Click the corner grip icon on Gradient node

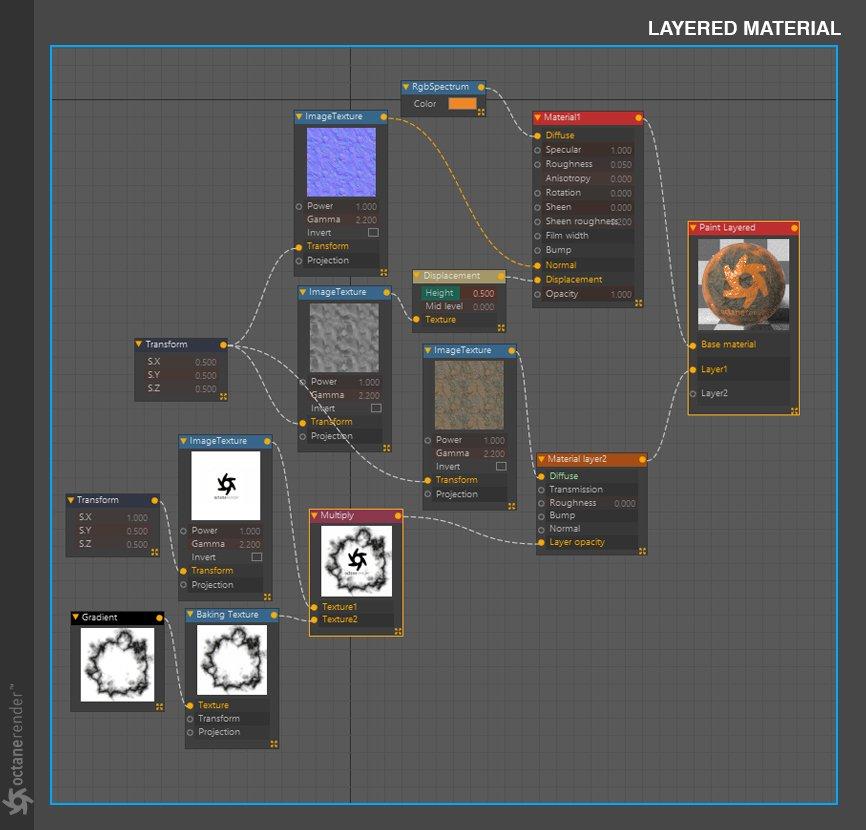(x=160, y=706)
